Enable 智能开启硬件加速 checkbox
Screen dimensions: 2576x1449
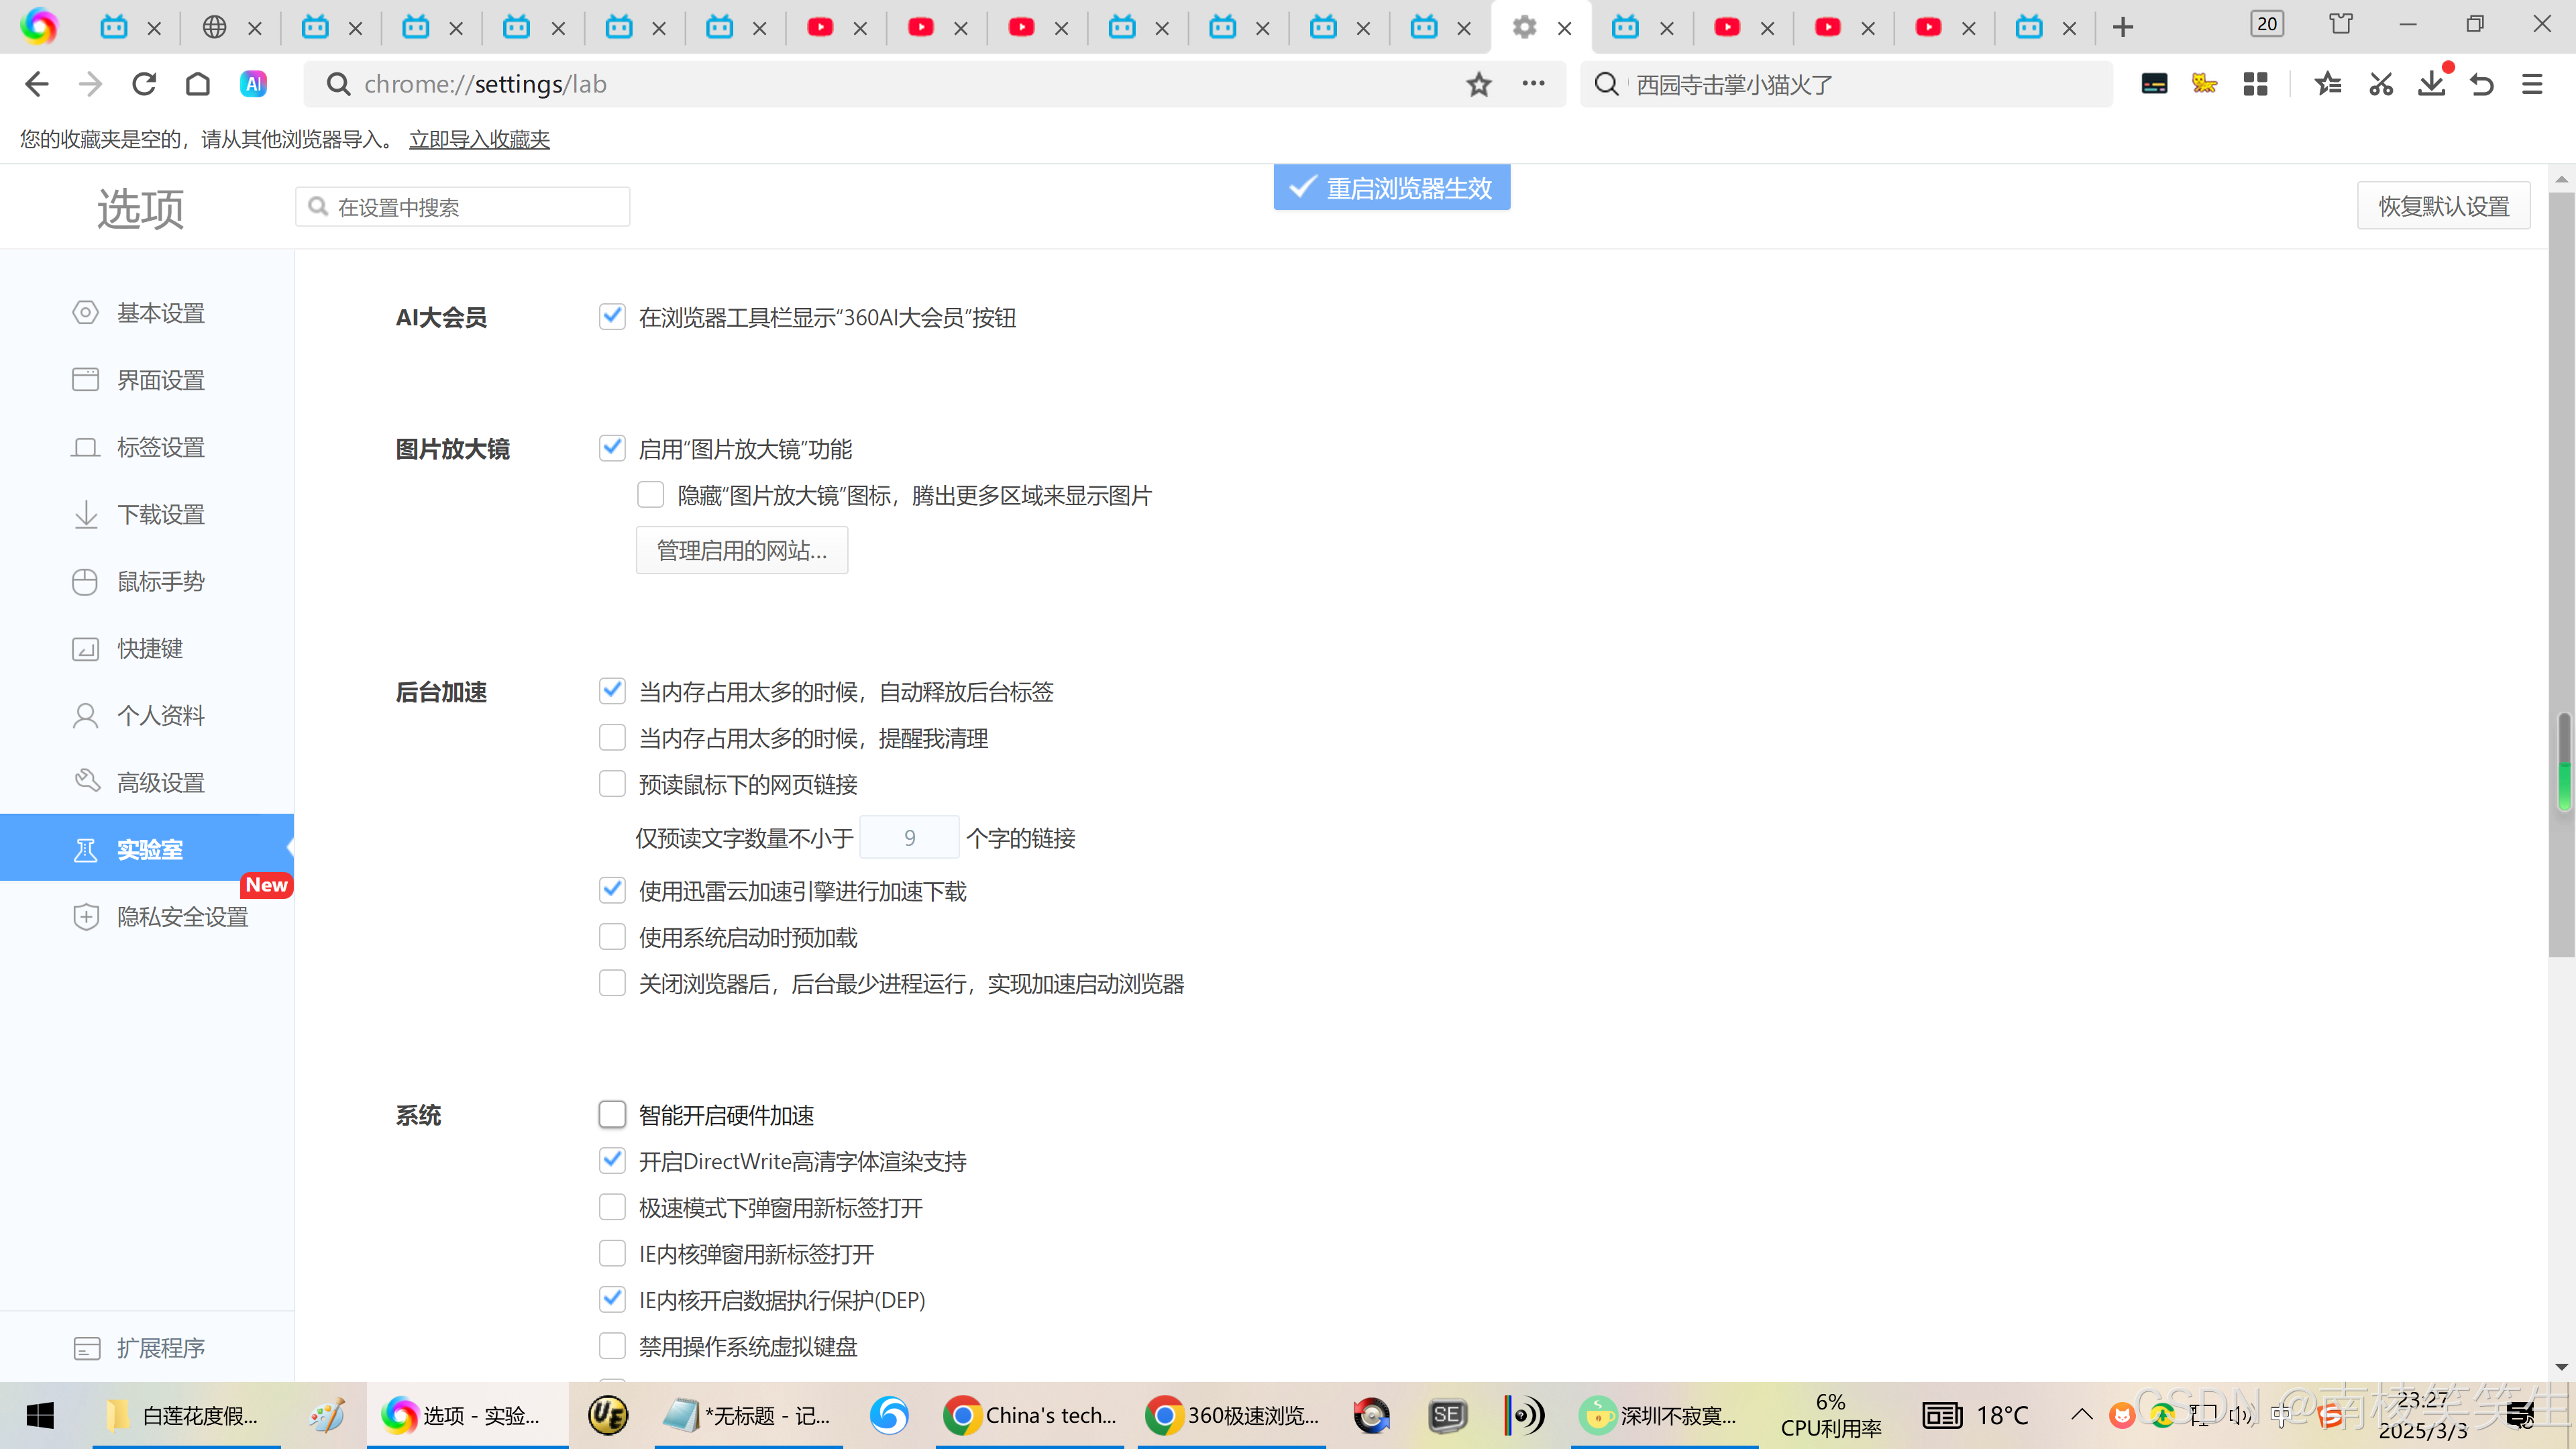612,1114
